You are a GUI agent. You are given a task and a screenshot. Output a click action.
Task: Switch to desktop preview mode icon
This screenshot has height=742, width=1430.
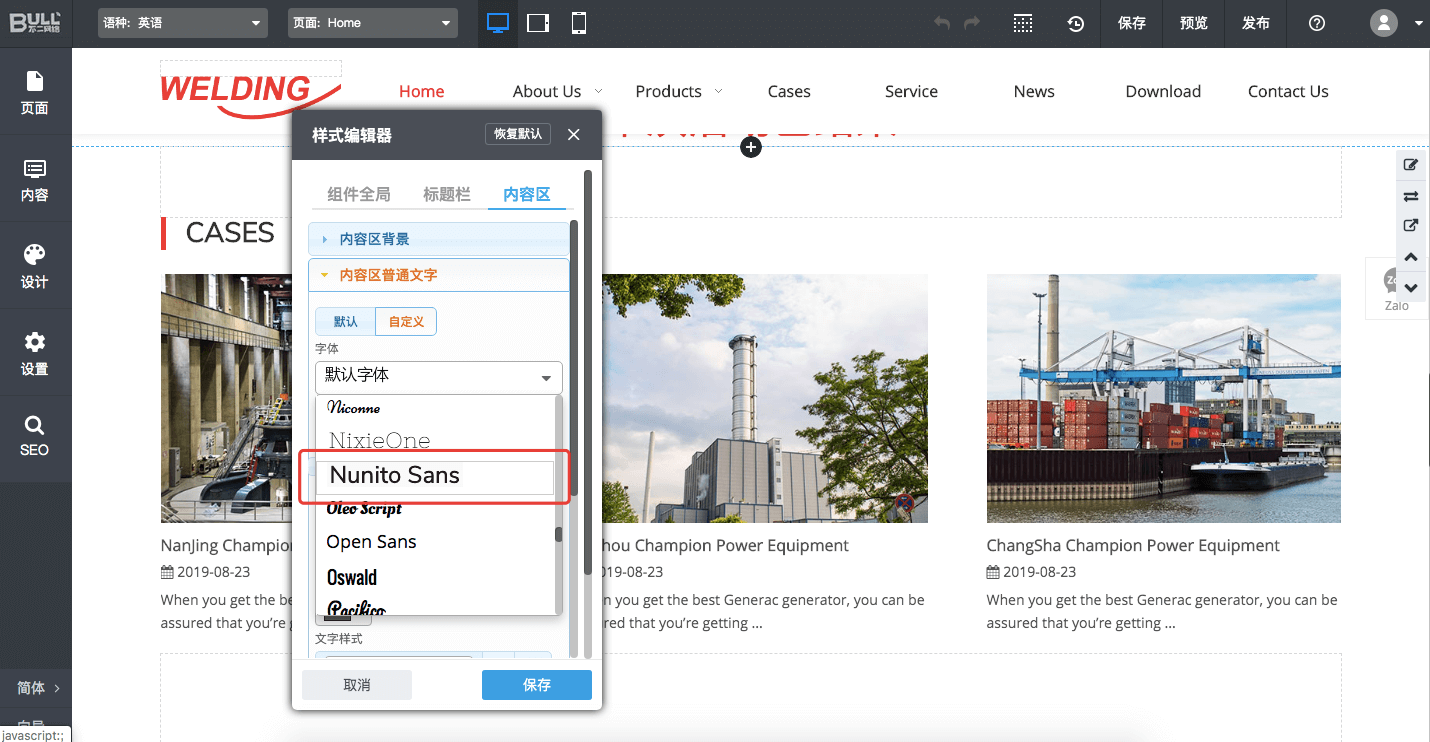click(x=498, y=23)
